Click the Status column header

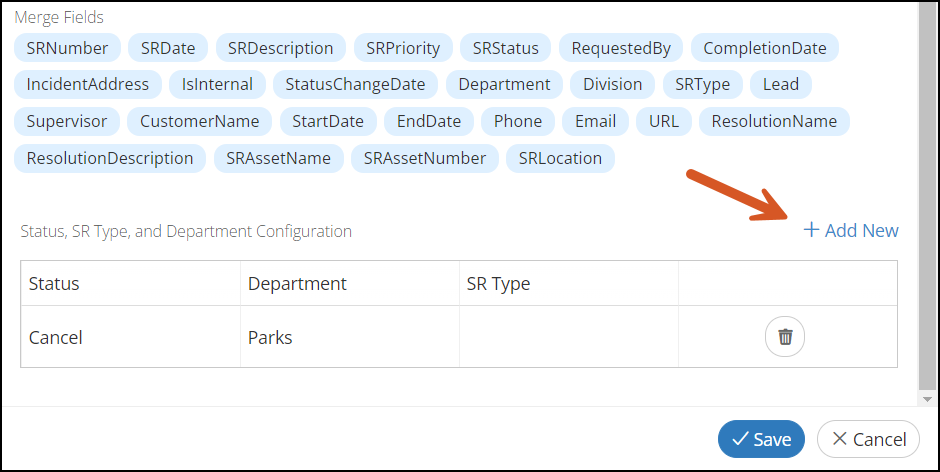tap(131, 283)
